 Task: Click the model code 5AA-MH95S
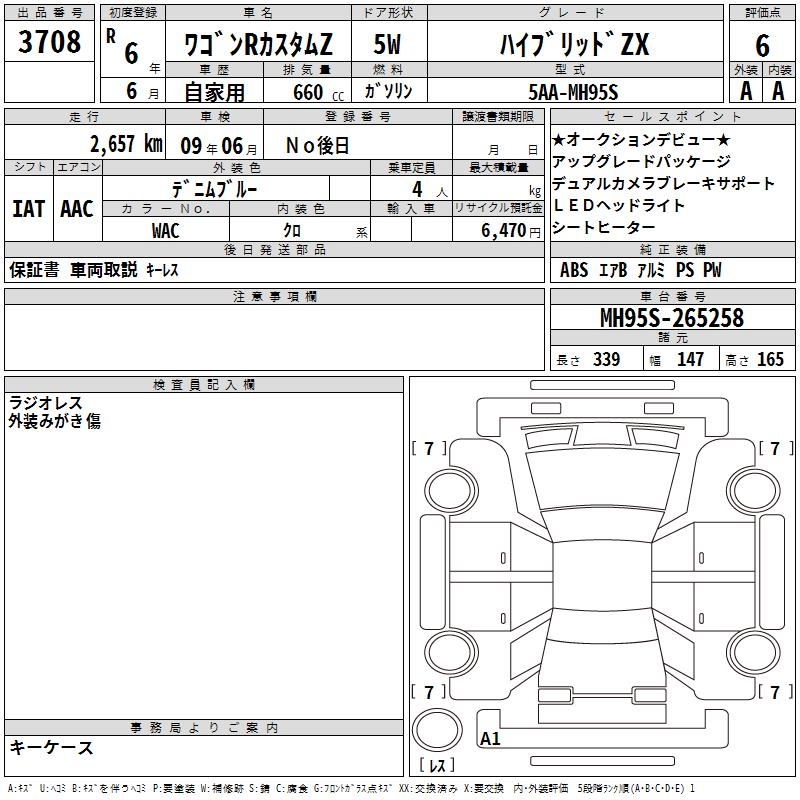point(574,92)
